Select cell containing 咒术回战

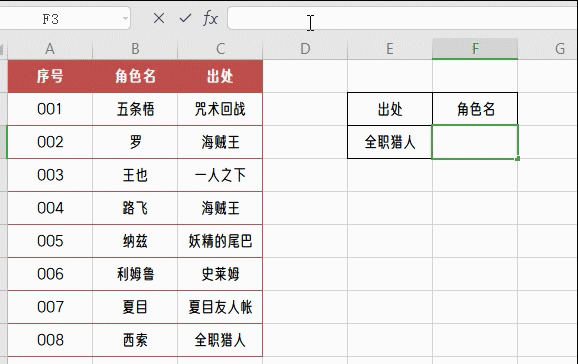(x=220, y=109)
